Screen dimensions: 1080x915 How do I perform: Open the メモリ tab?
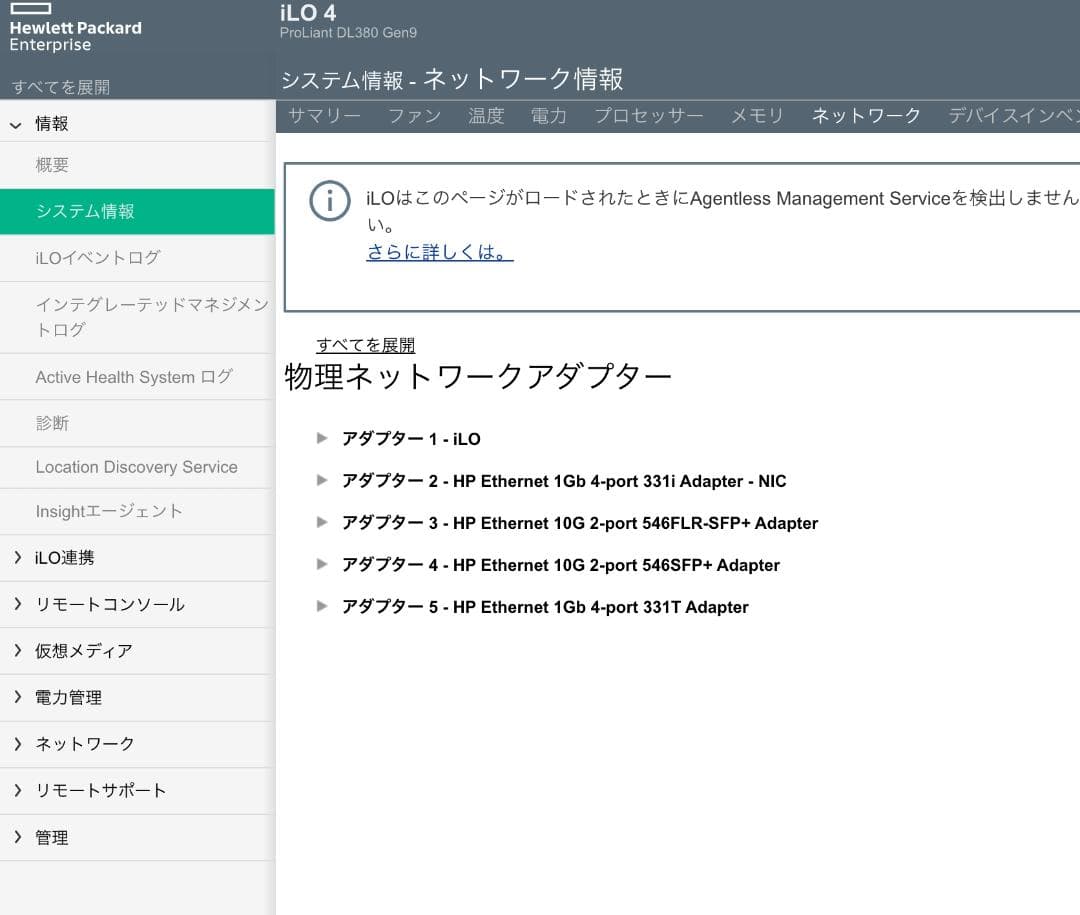point(757,115)
